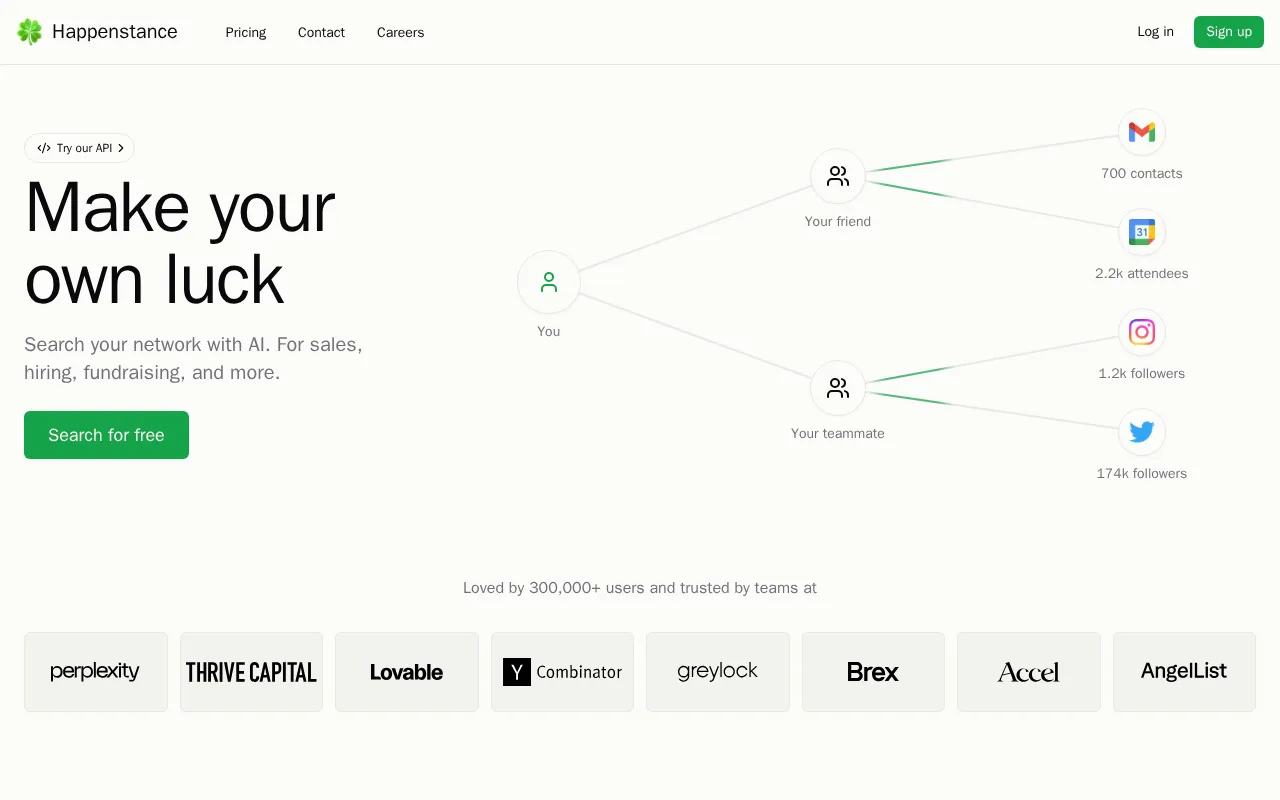This screenshot has height=800, width=1280.
Task: Click the Gmail icon in the diagram
Action: click(x=1142, y=132)
